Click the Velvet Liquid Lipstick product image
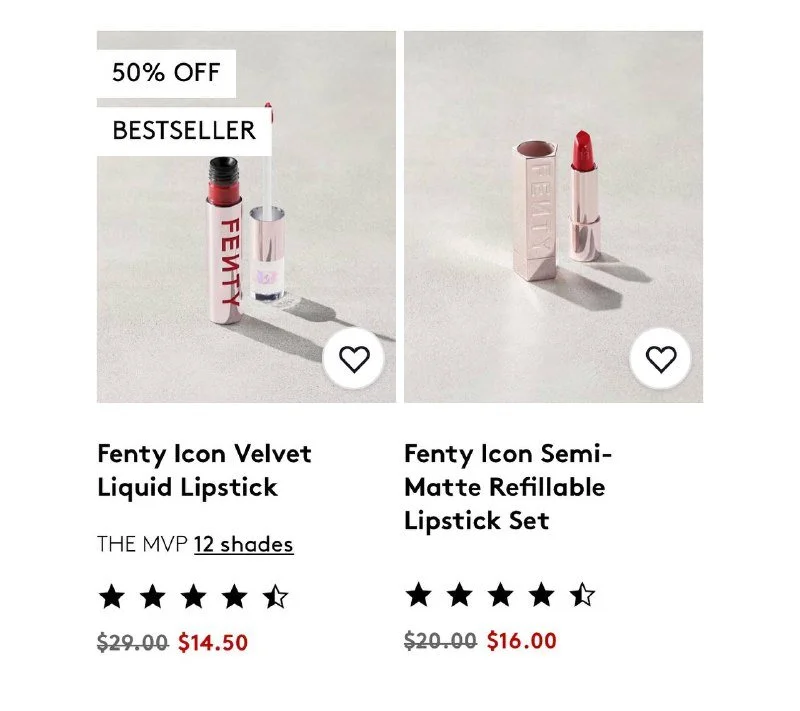800x711 pixels. coord(246,217)
